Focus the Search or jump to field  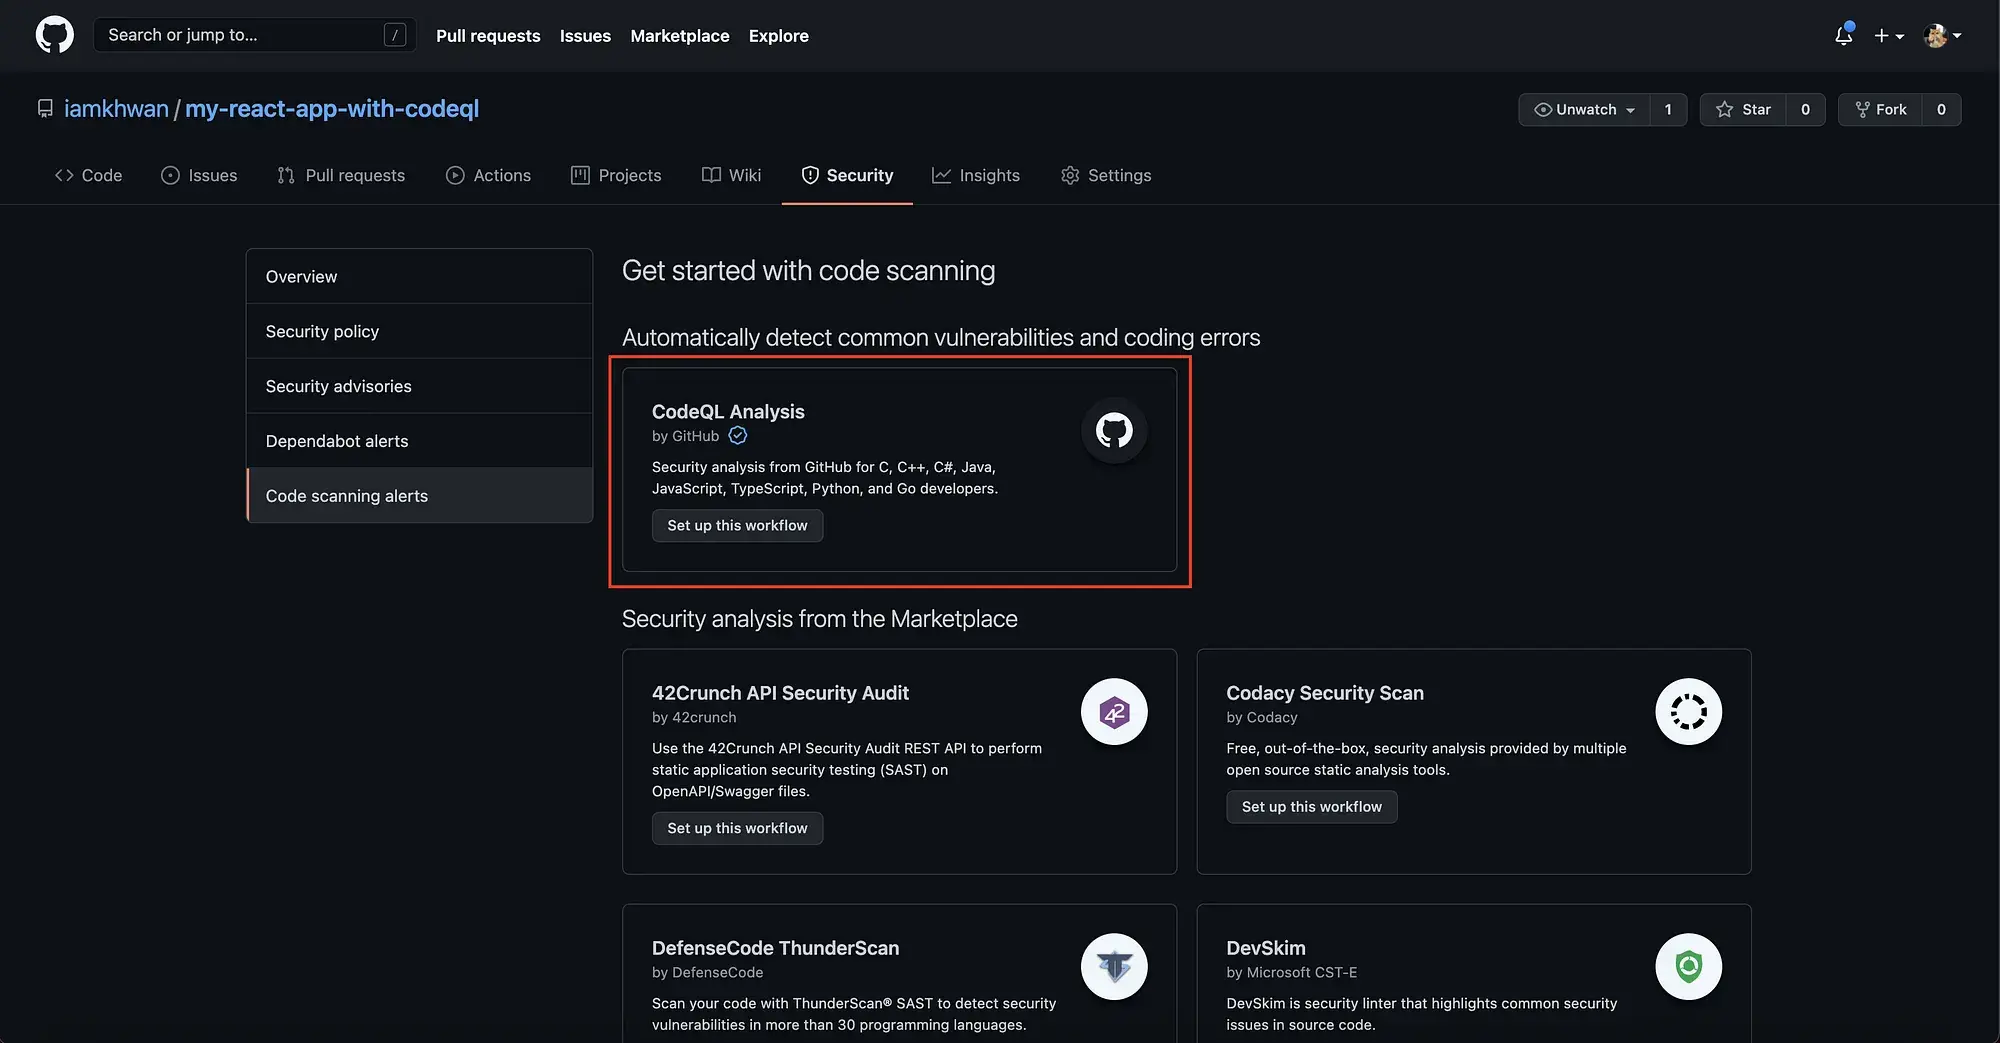pos(255,35)
